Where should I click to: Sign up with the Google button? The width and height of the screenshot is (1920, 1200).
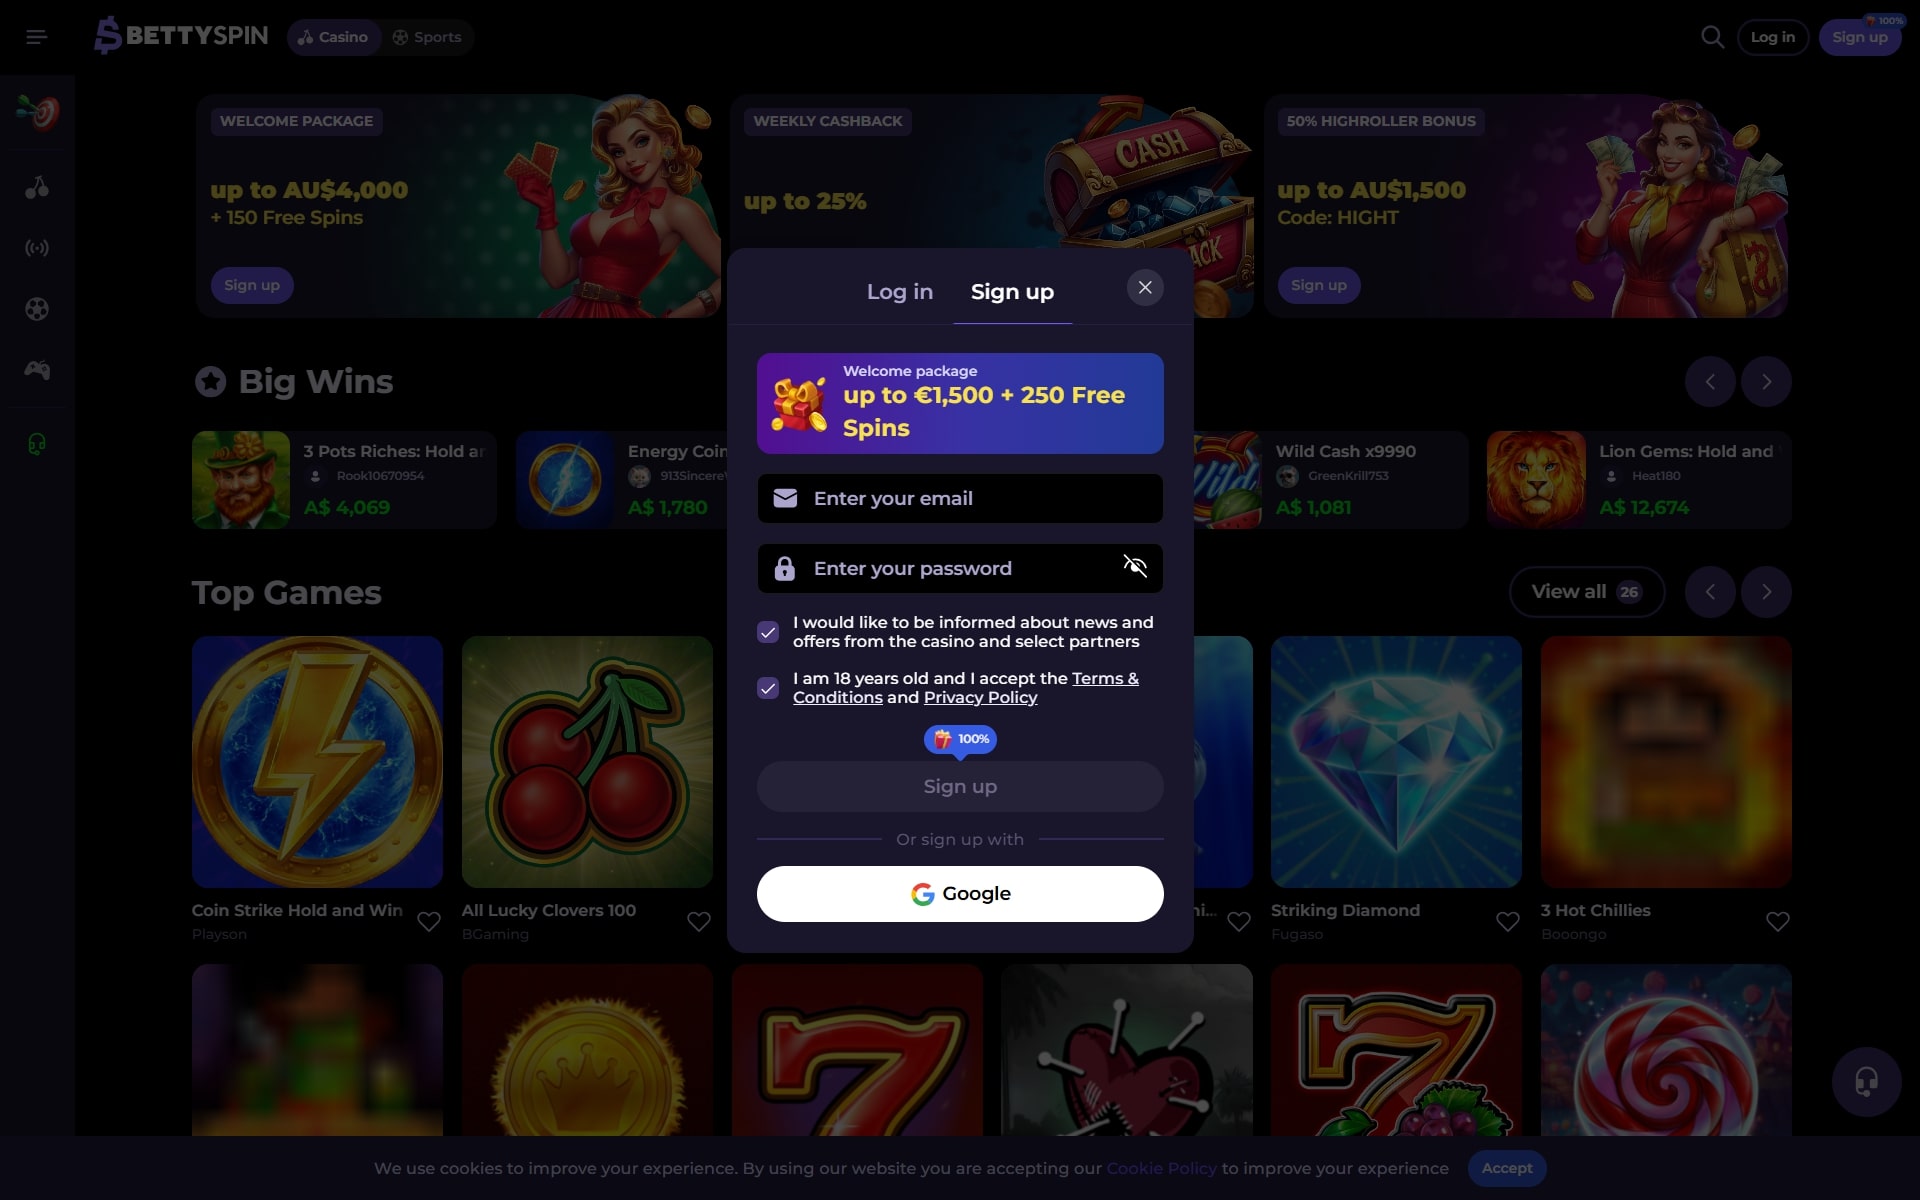pyautogui.click(x=960, y=894)
